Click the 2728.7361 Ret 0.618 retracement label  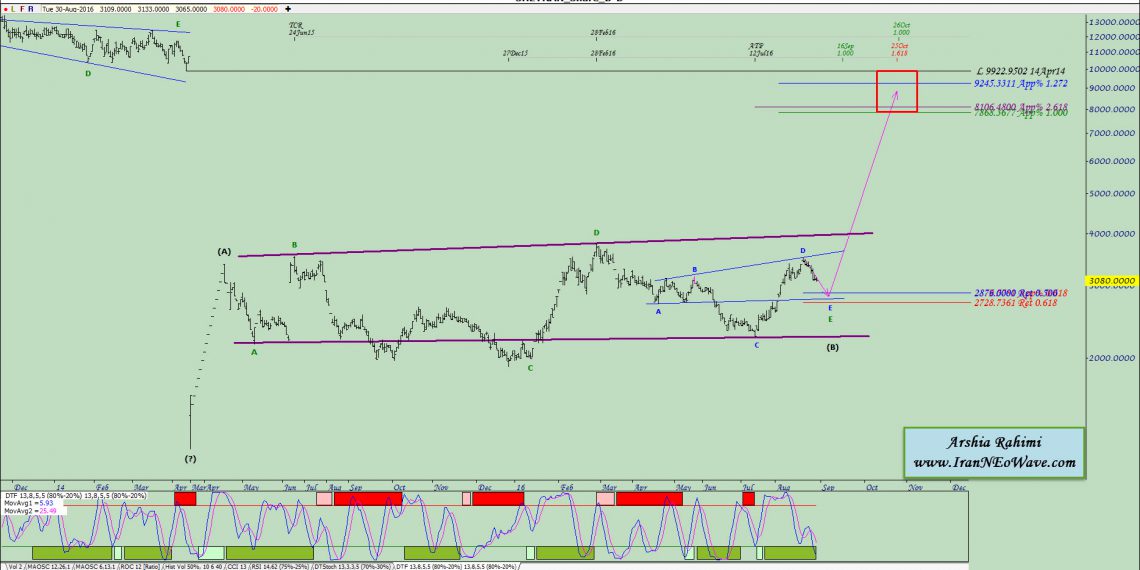(x=1017, y=302)
